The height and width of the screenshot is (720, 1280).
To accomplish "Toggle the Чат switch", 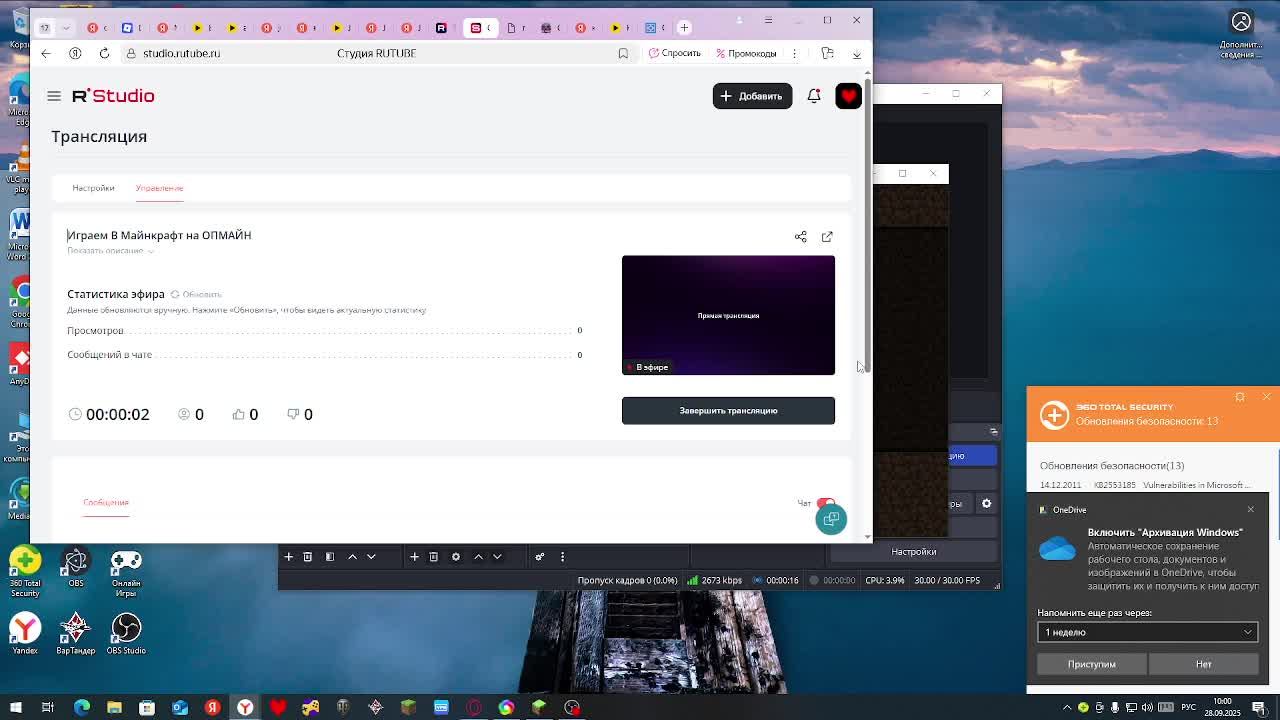I will click(x=825, y=503).
